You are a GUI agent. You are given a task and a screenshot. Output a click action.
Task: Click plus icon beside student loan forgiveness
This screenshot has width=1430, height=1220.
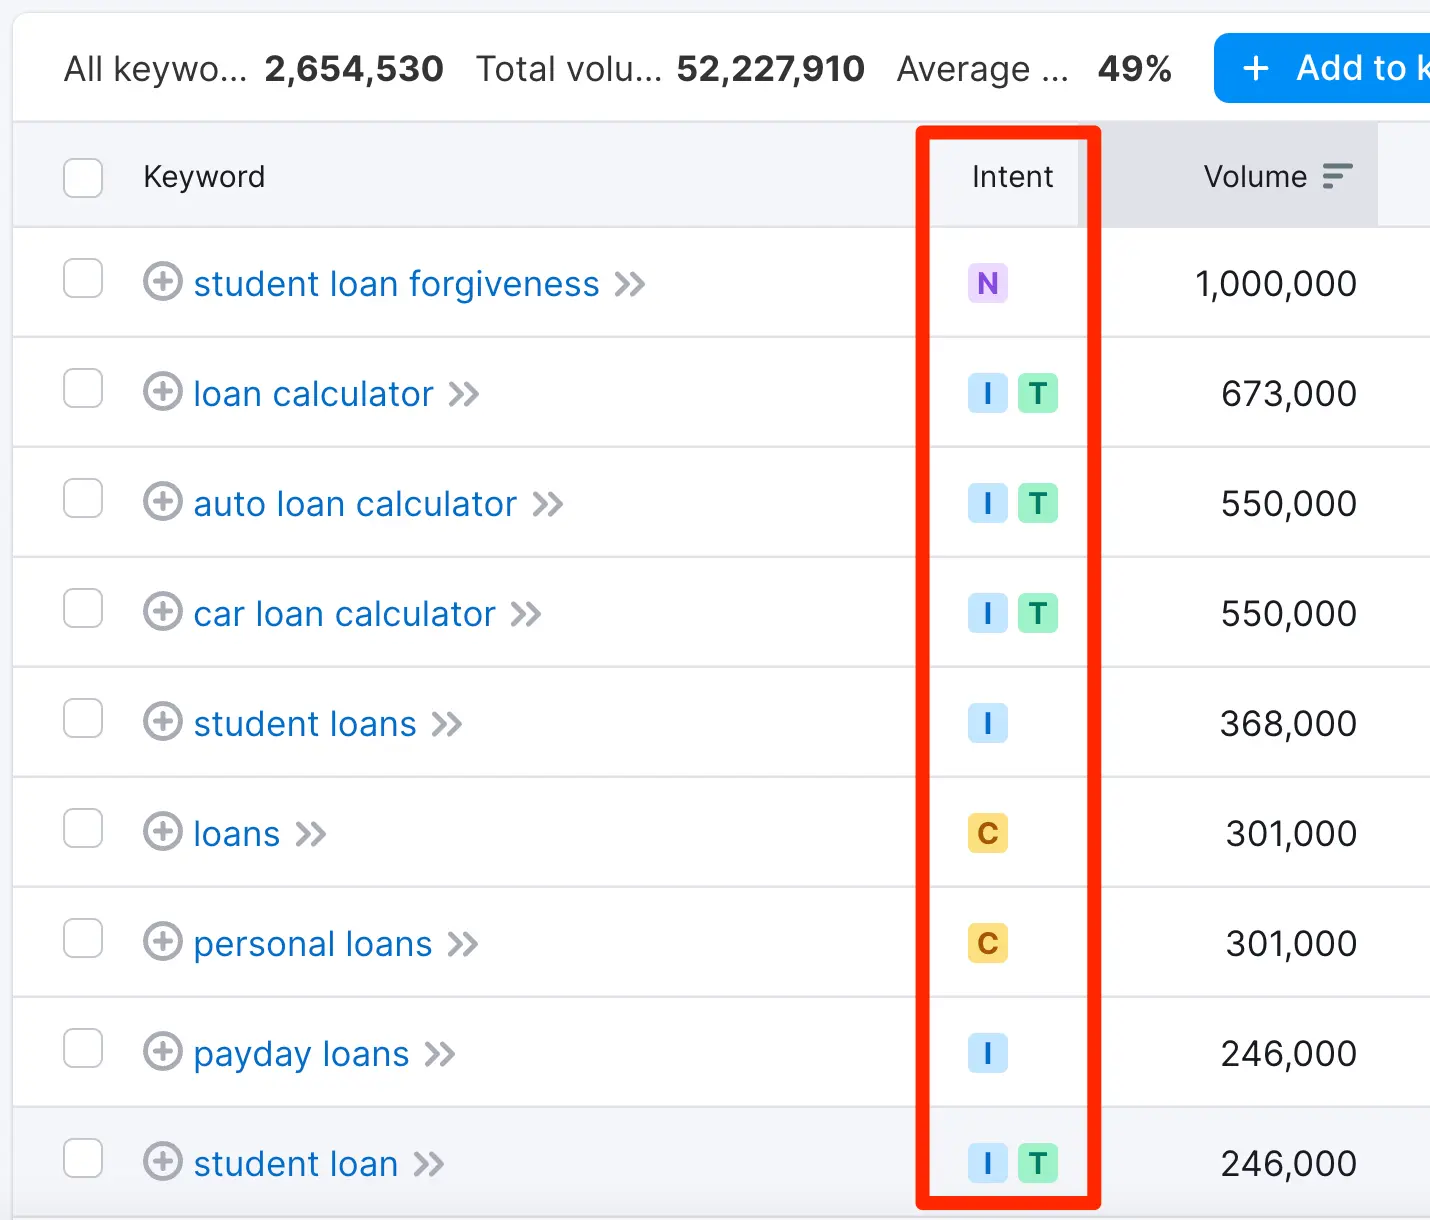point(162,282)
